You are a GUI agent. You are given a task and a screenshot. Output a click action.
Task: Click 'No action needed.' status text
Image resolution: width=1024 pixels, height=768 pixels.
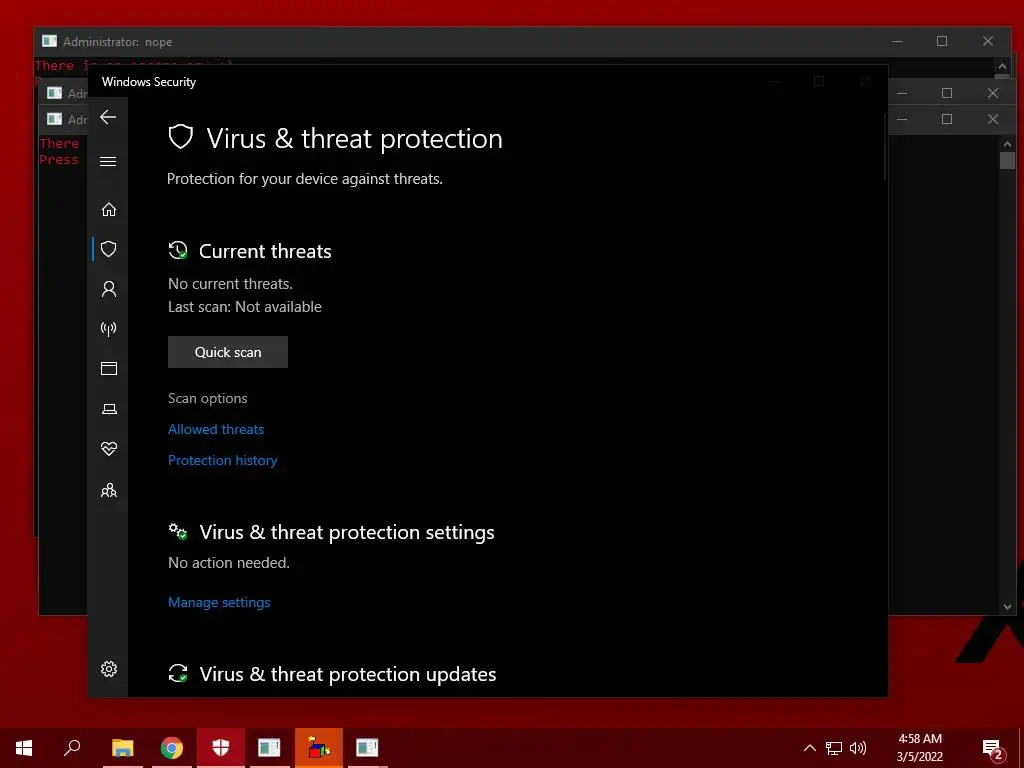(x=229, y=563)
